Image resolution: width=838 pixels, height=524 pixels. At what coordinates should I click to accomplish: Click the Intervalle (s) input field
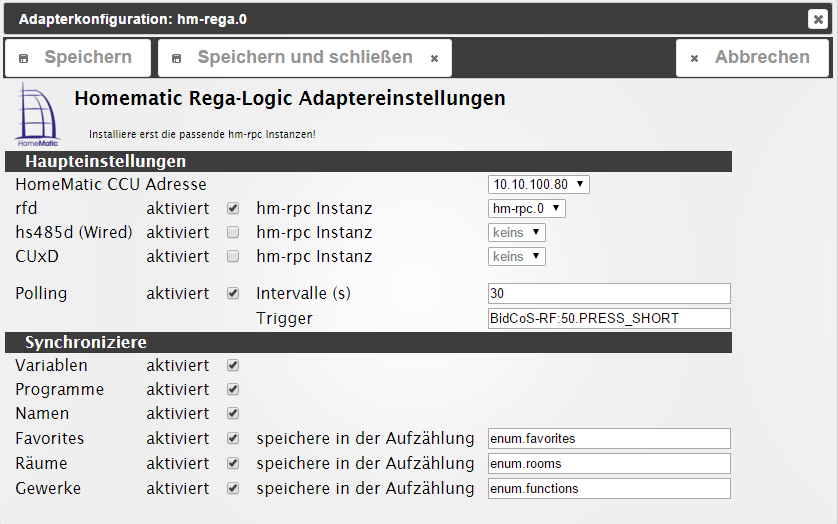click(x=609, y=294)
